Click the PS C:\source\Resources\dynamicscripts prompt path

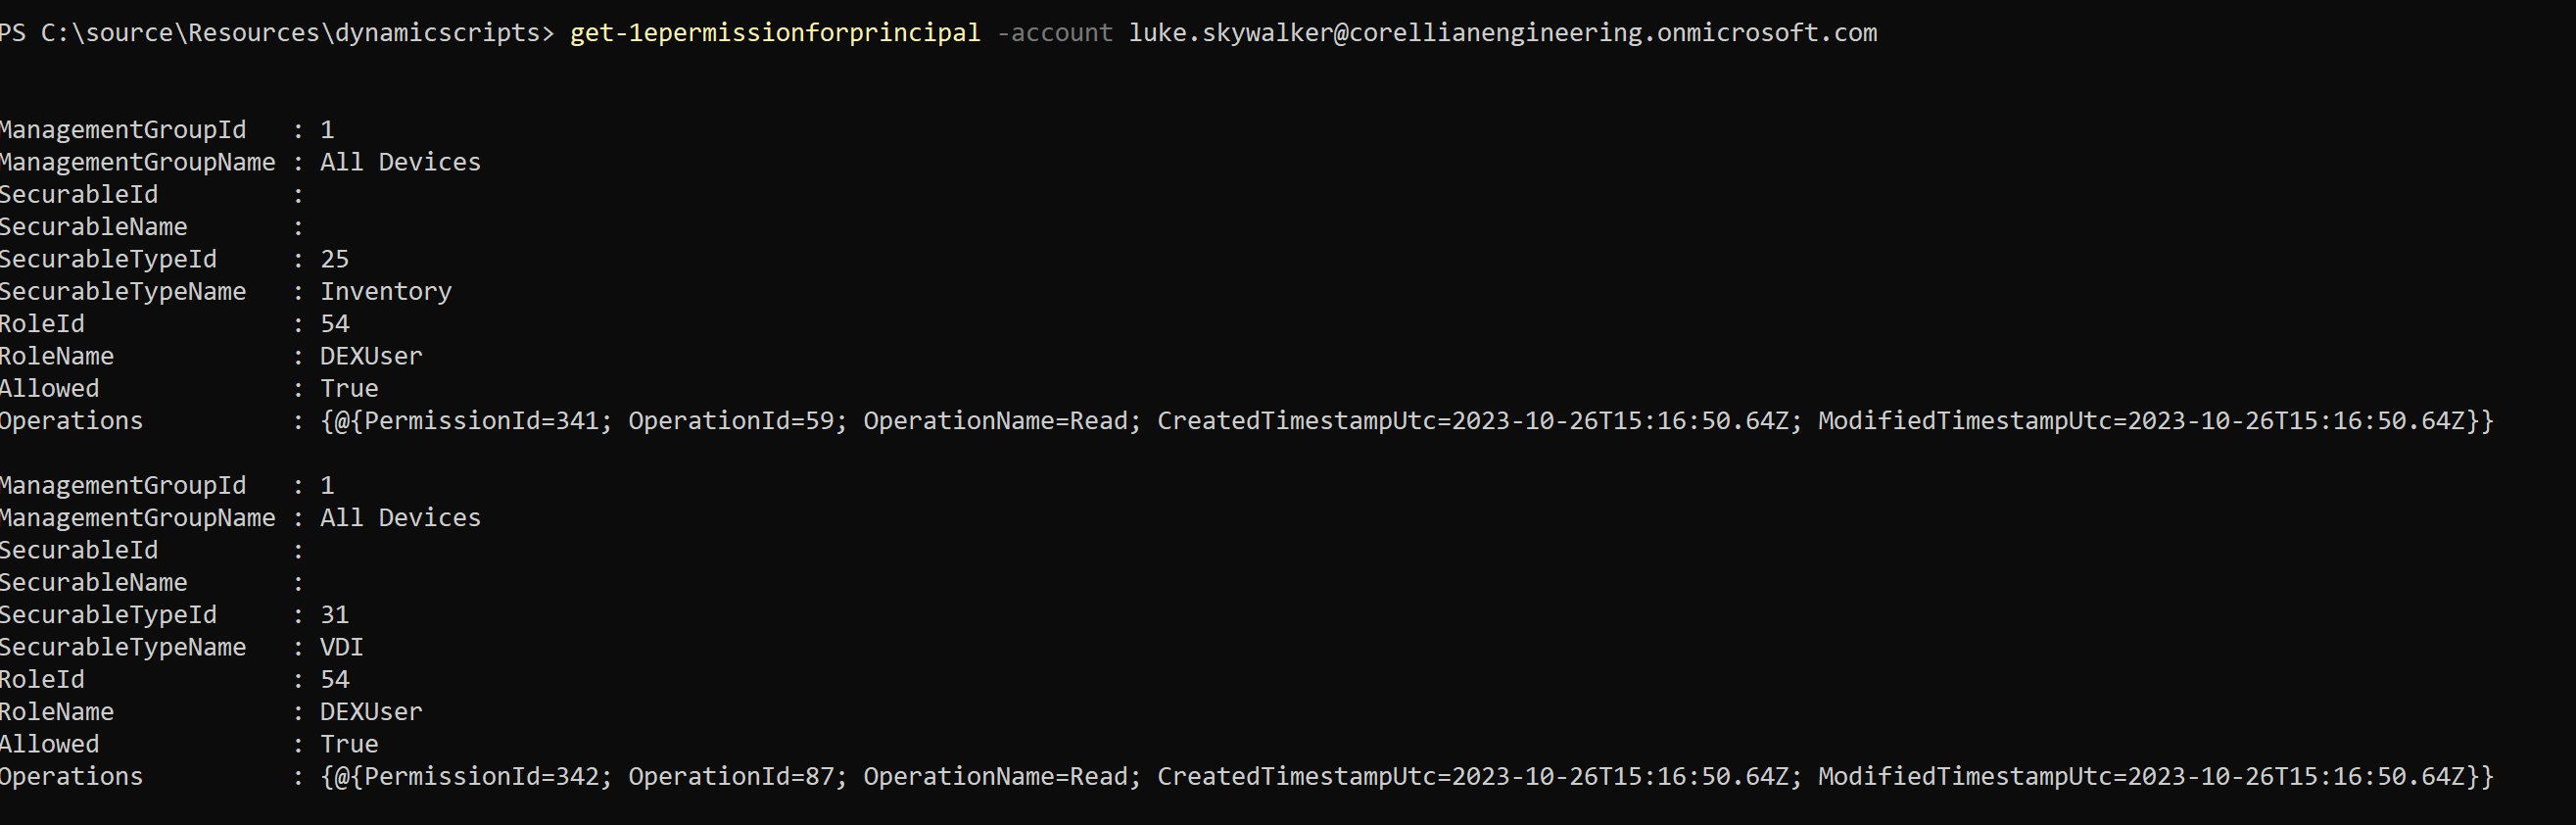276,33
